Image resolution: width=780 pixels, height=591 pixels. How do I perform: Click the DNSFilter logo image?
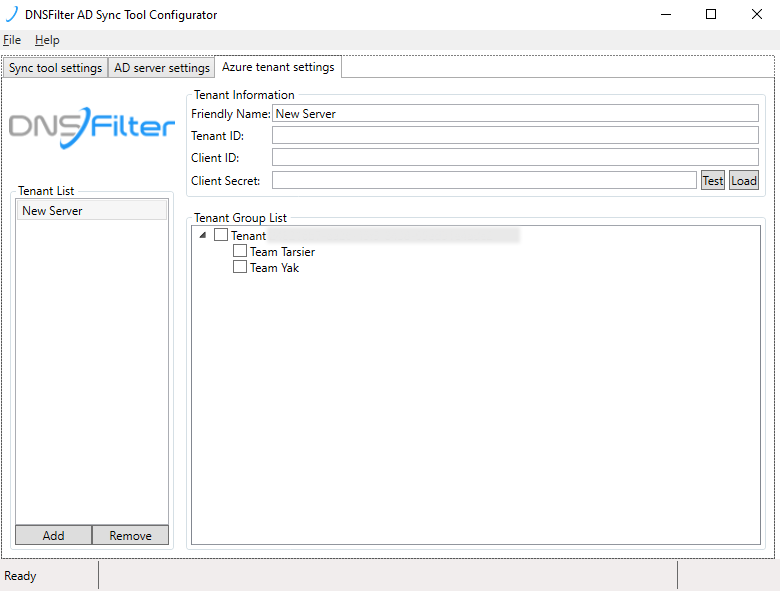[92, 127]
